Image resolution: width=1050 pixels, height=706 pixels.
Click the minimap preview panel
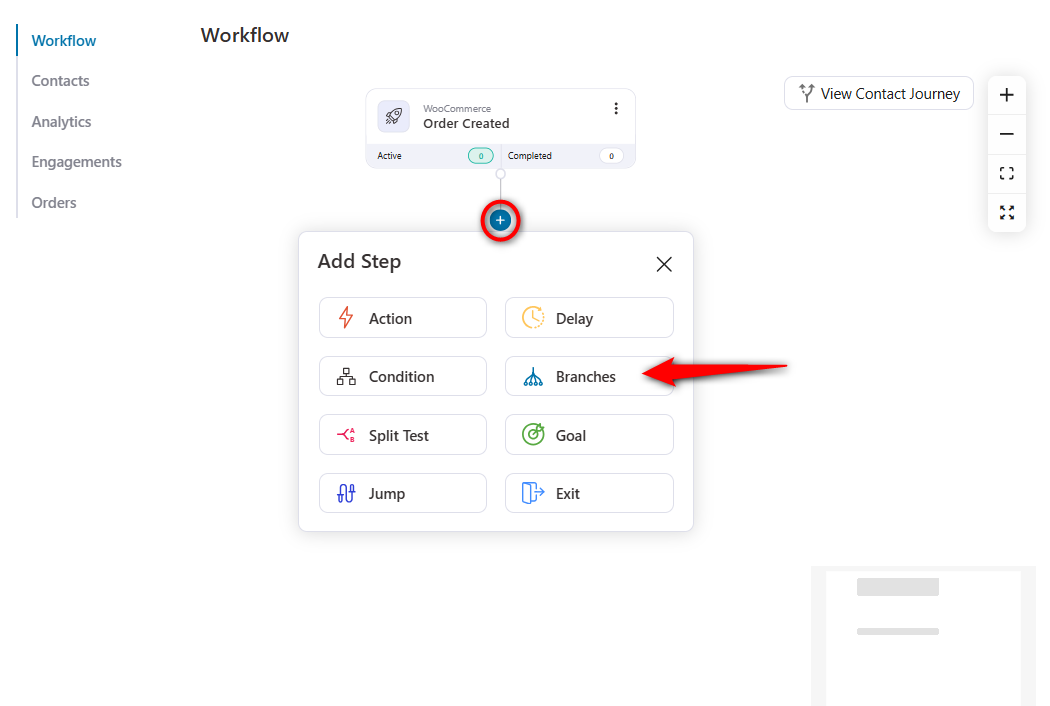923,636
